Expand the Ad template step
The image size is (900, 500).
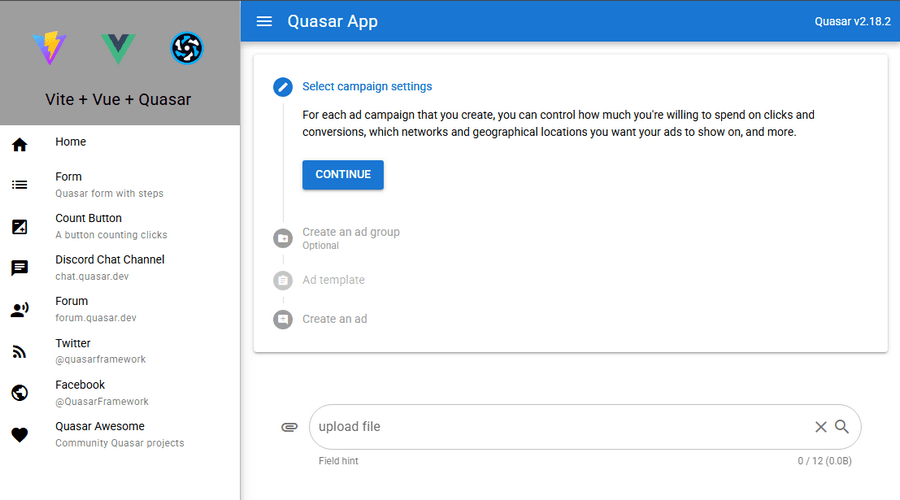[333, 280]
